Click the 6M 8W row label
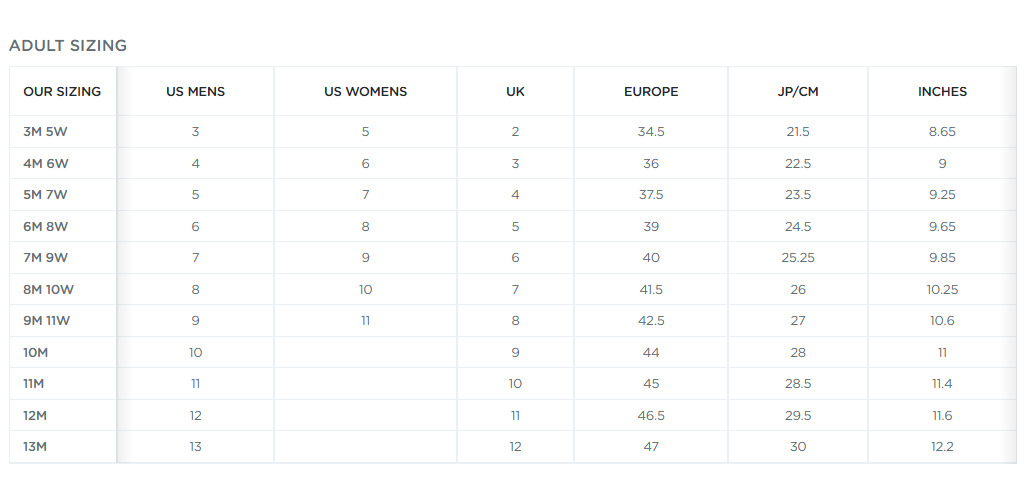This screenshot has width=1029, height=481. (45, 226)
